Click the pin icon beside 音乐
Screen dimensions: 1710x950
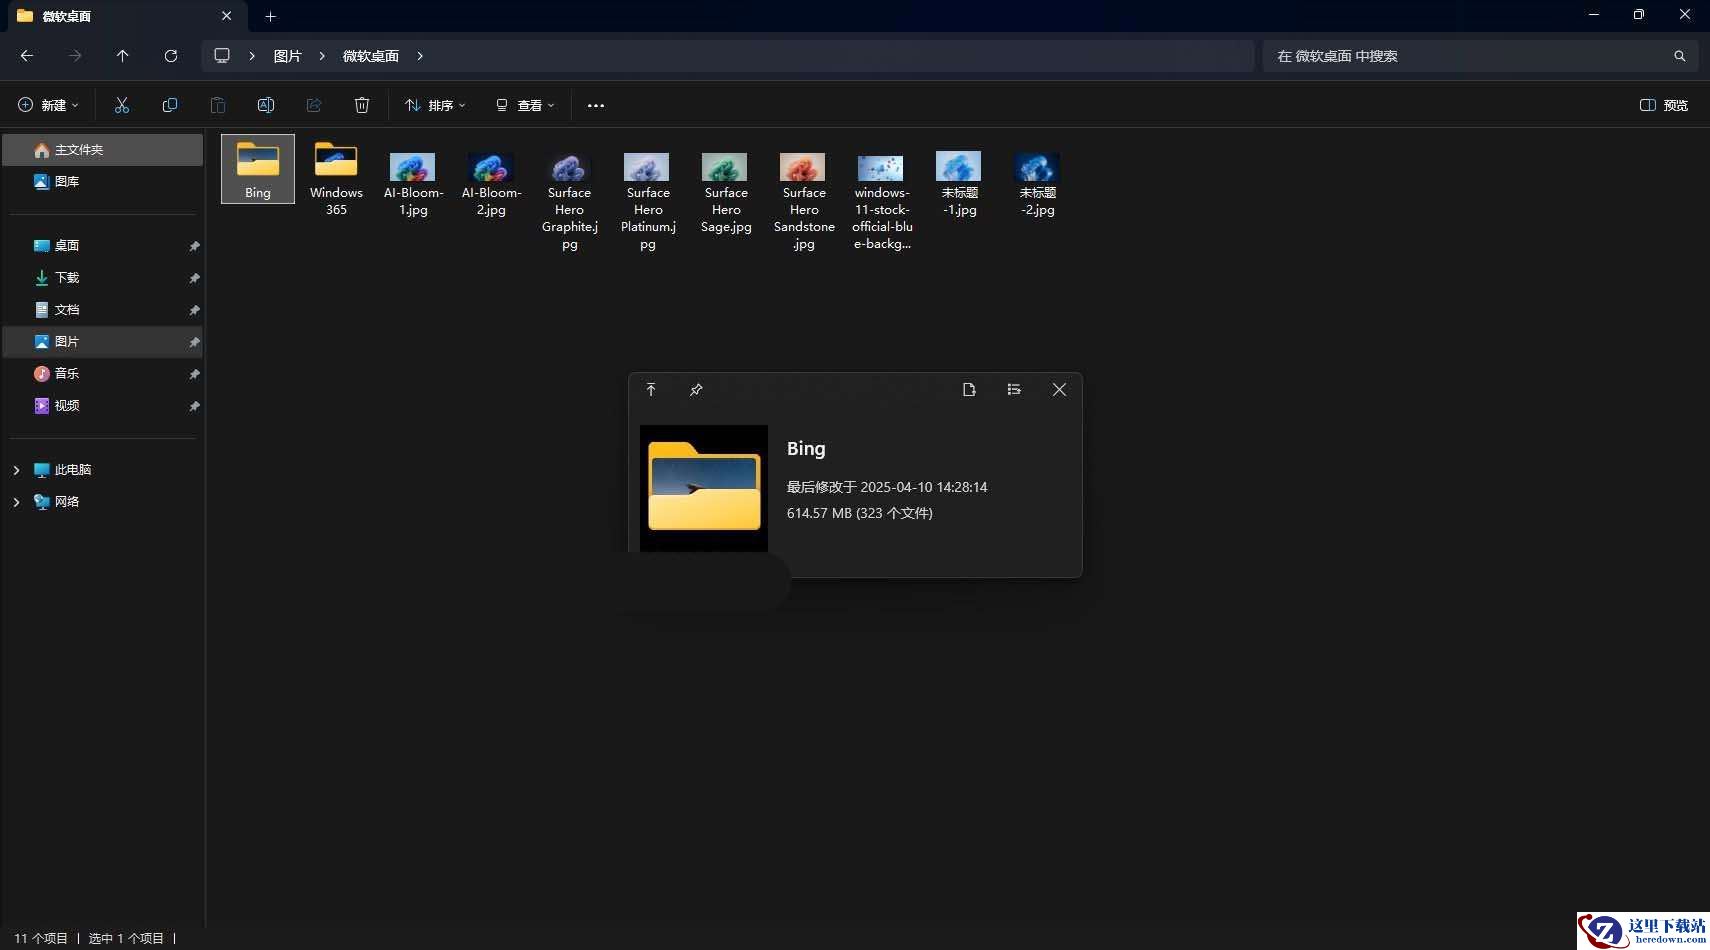click(x=194, y=374)
